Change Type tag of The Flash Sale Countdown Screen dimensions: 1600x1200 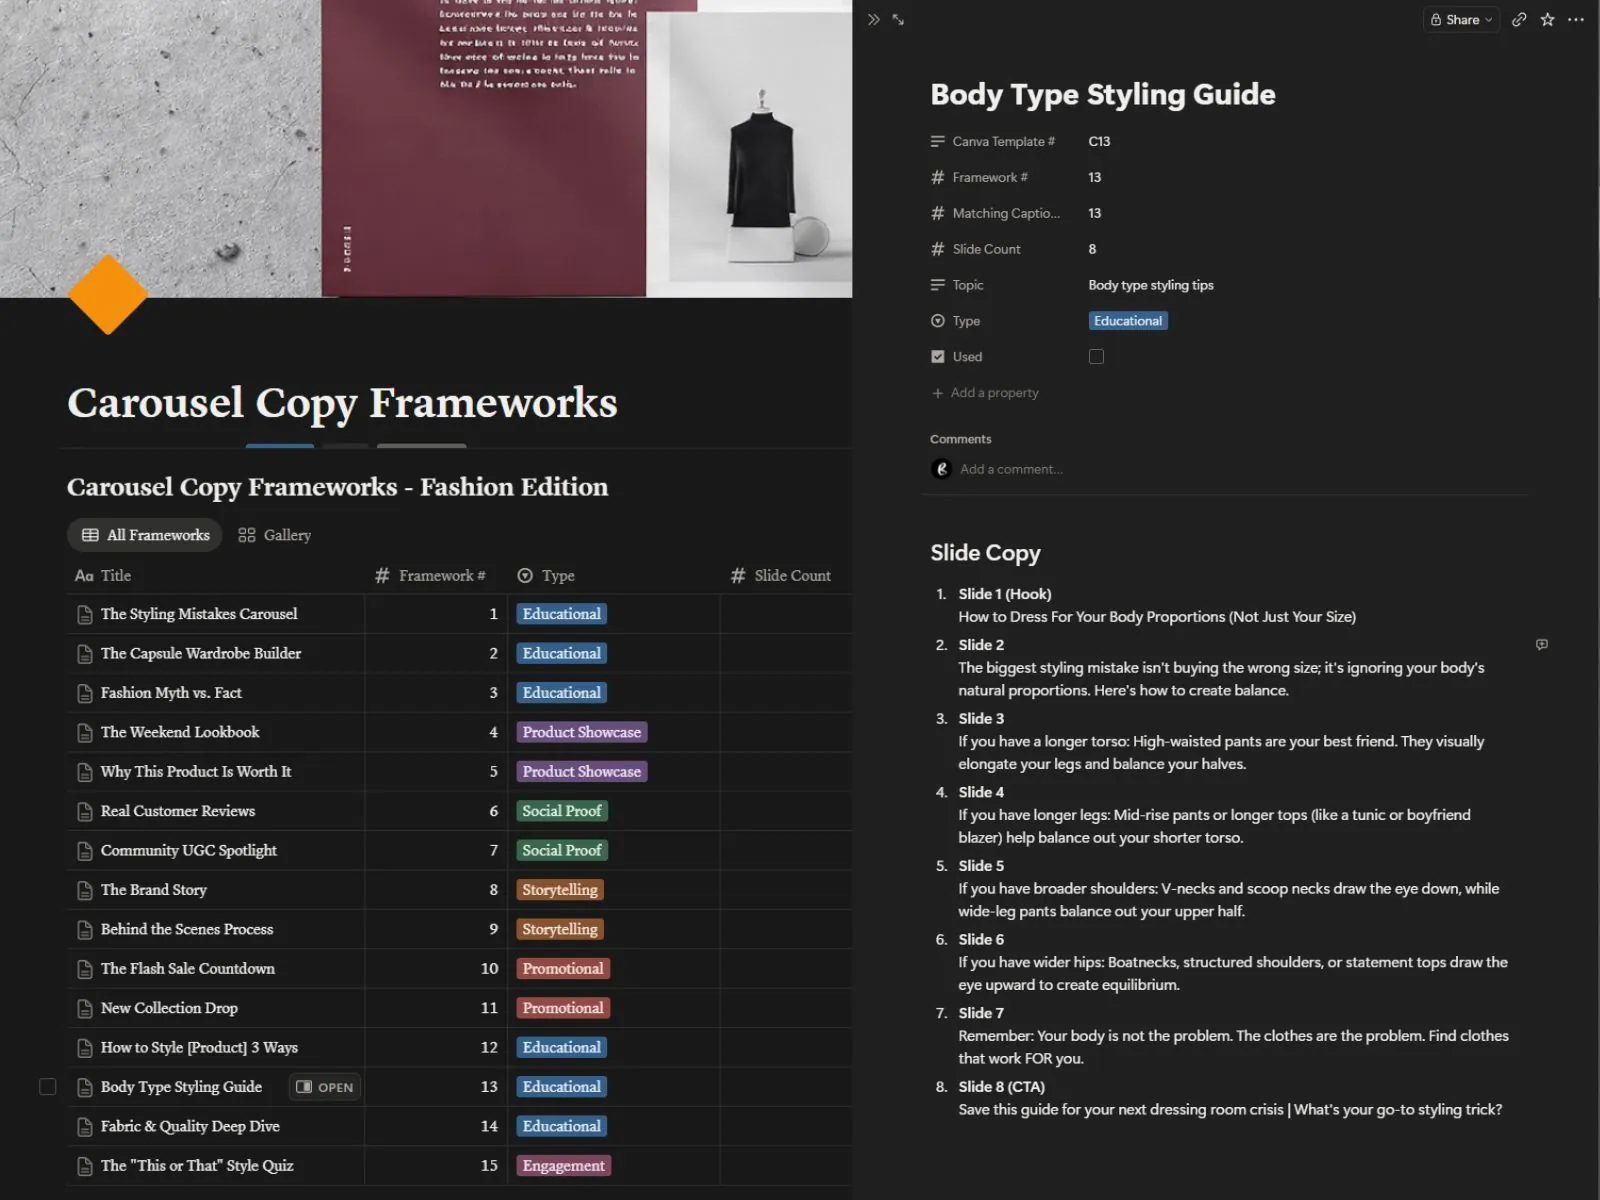coord(563,968)
